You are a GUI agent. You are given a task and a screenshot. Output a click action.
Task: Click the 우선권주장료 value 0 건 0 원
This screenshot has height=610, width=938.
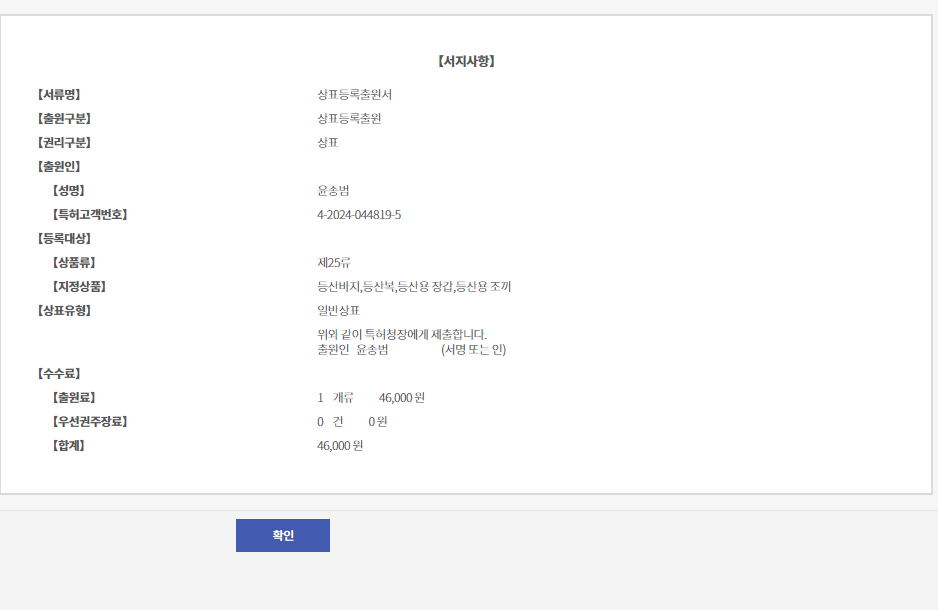(352, 422)
